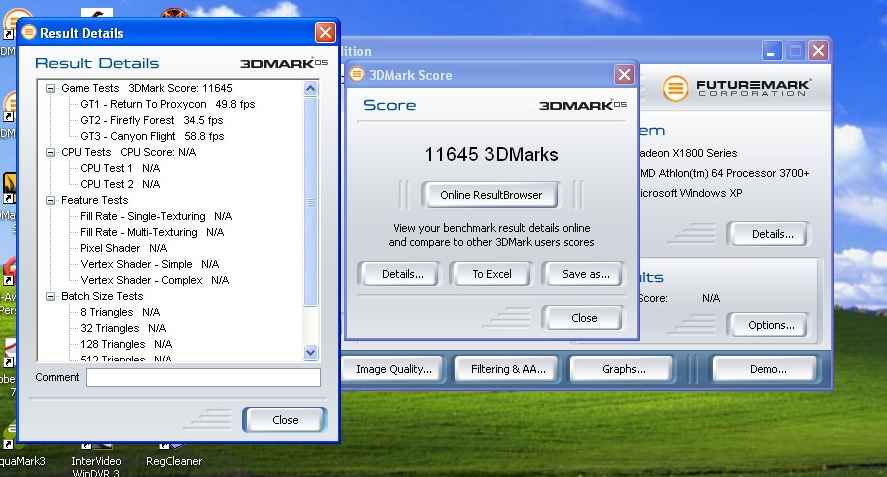
Task: Click the Comment text field
Action: point(203,377)
